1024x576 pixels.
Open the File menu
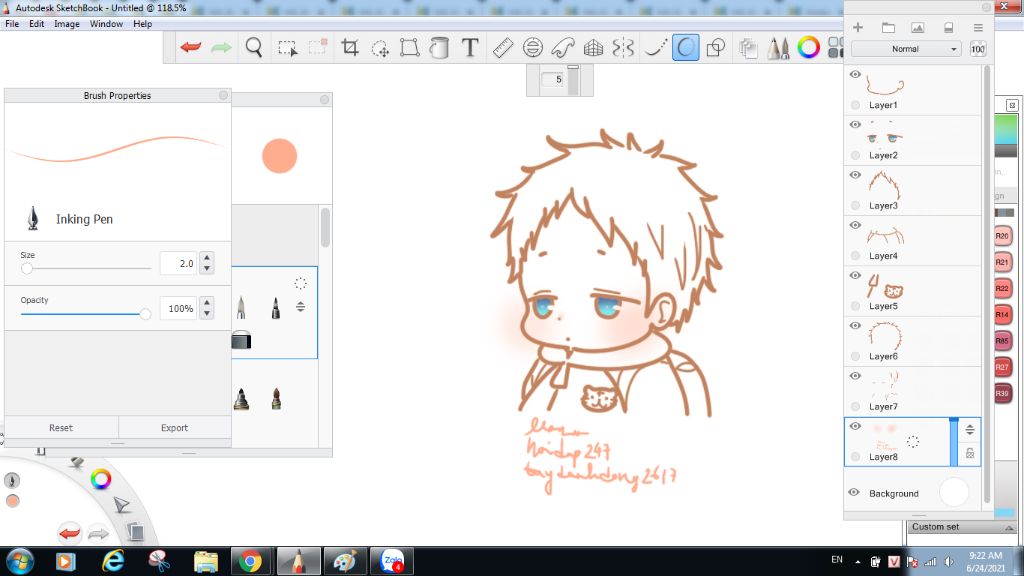click(12, 24)
